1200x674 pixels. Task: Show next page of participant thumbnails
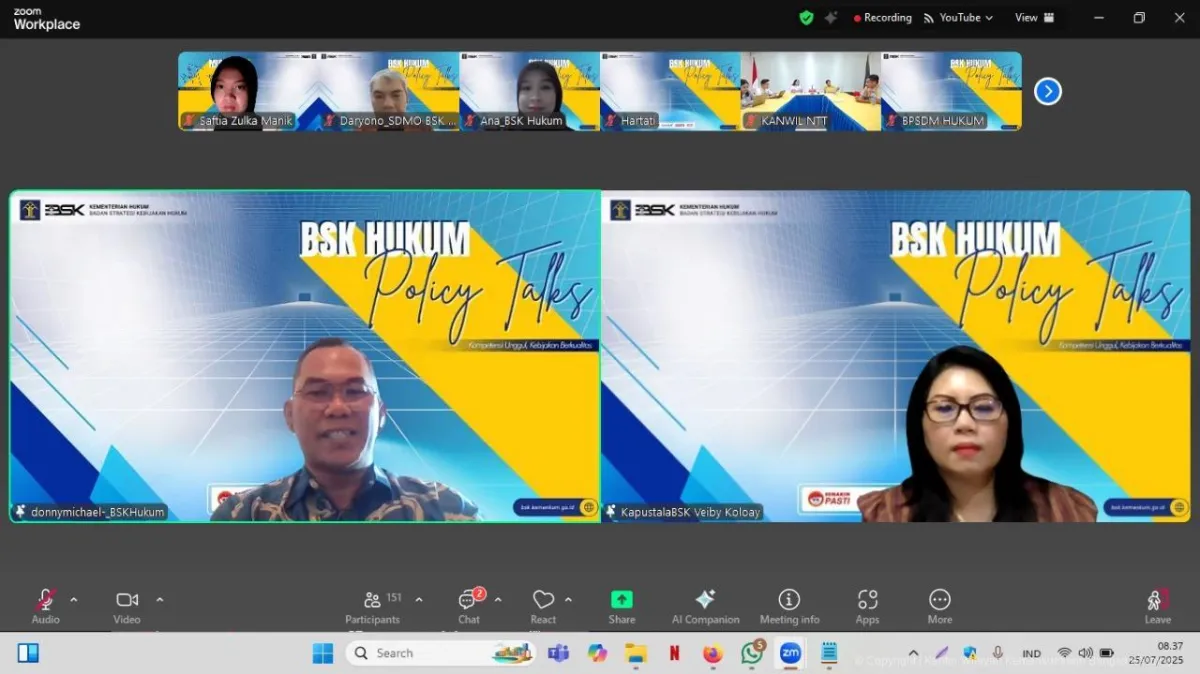coord(1047,91)
